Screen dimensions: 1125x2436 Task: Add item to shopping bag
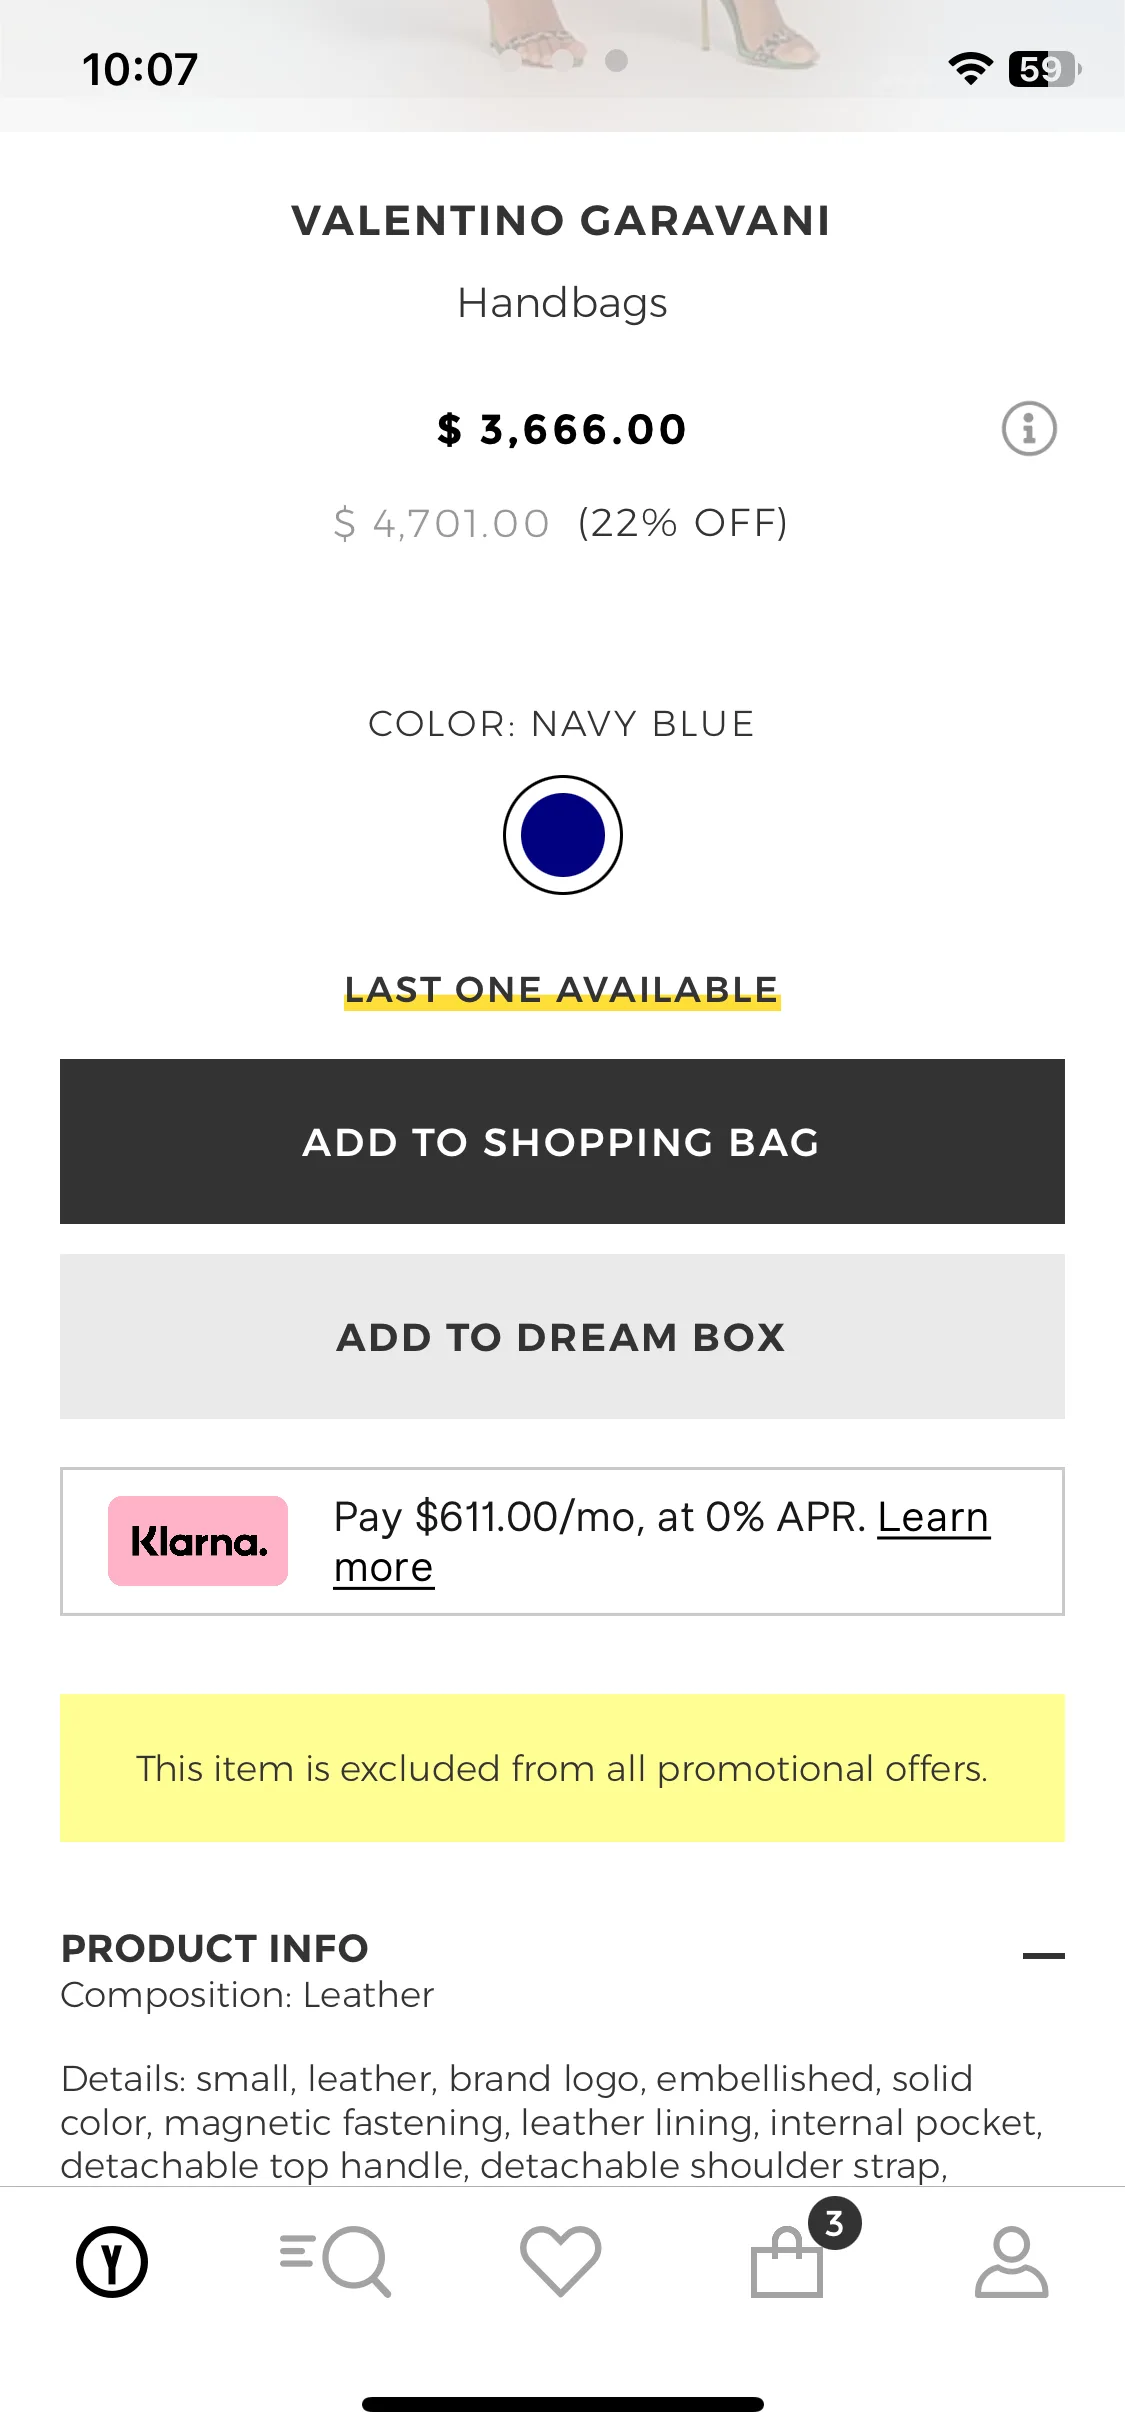click(x=562, y=1141)
